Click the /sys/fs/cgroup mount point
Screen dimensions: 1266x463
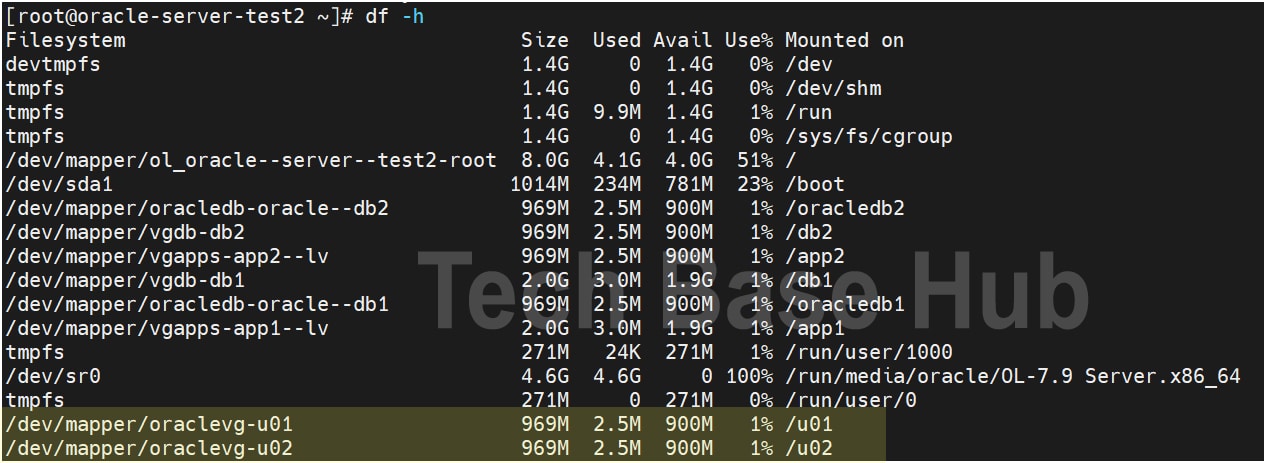(868, 137)
